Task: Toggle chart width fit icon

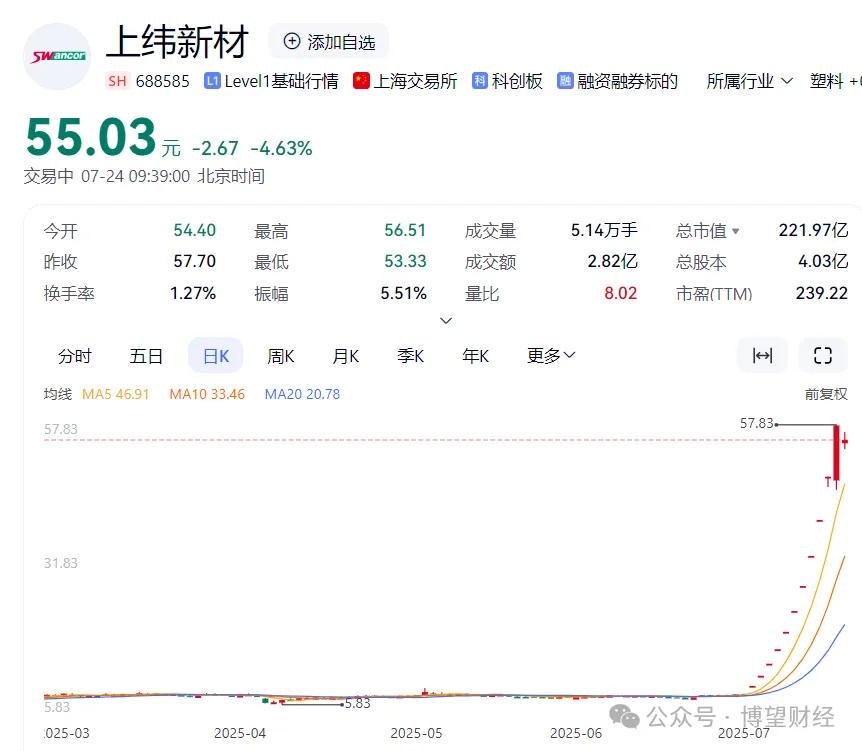Action: tap(762, 356)
